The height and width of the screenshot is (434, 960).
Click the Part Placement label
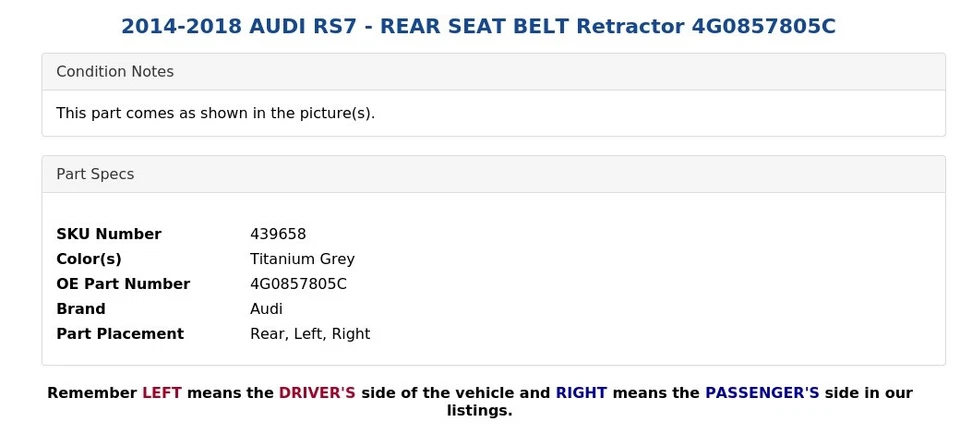[x=120, y=334]
